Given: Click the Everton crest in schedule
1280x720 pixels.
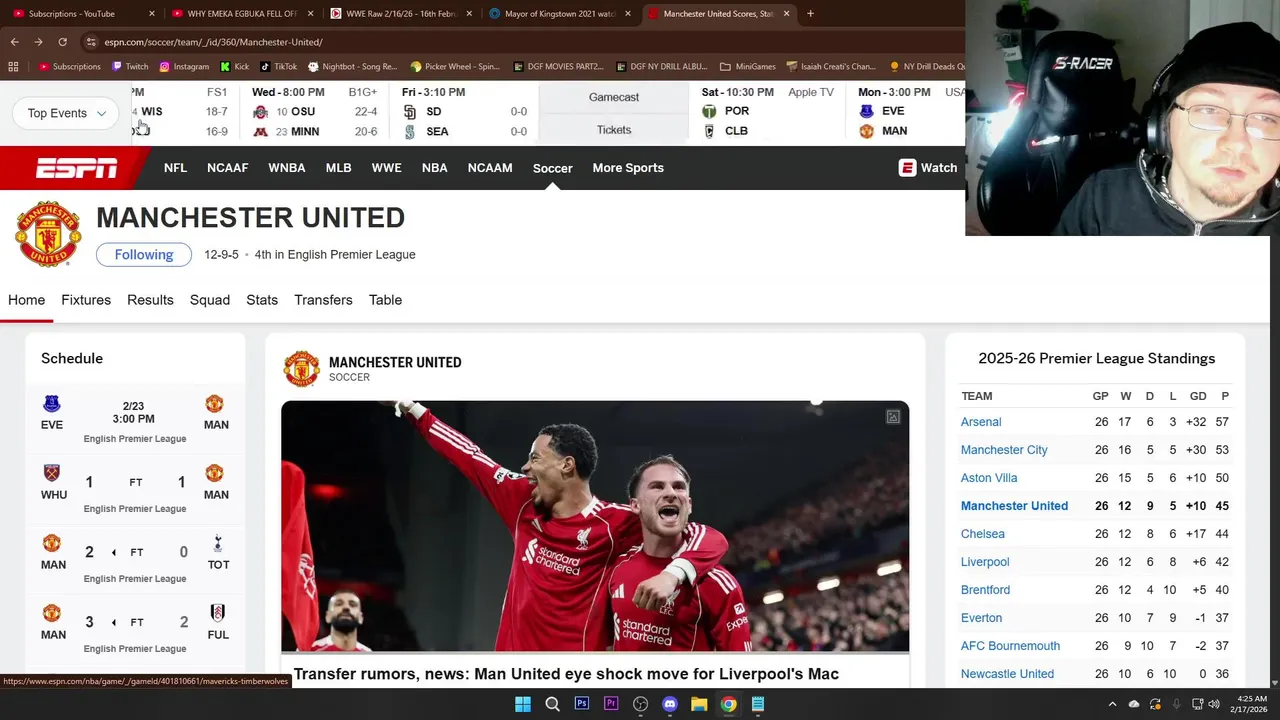Looking at the screenshot, I should click(52, 404).
